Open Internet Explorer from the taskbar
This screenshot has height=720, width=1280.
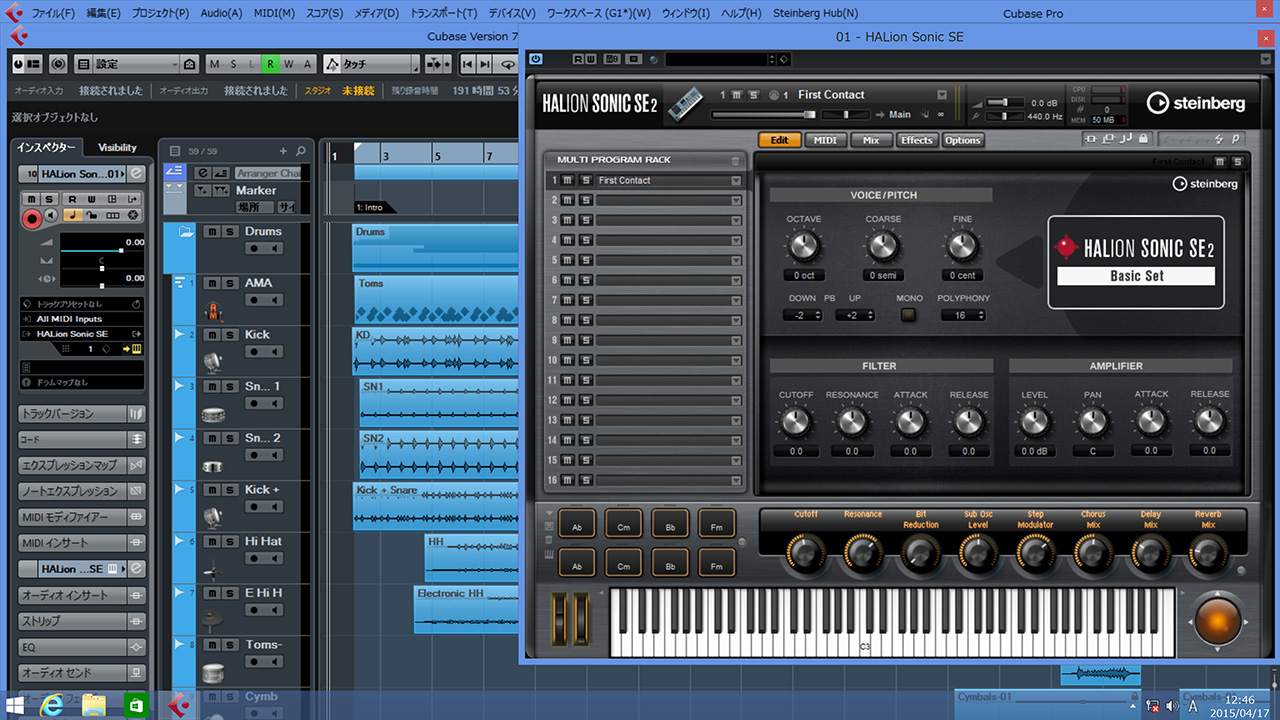coord(52,705)
